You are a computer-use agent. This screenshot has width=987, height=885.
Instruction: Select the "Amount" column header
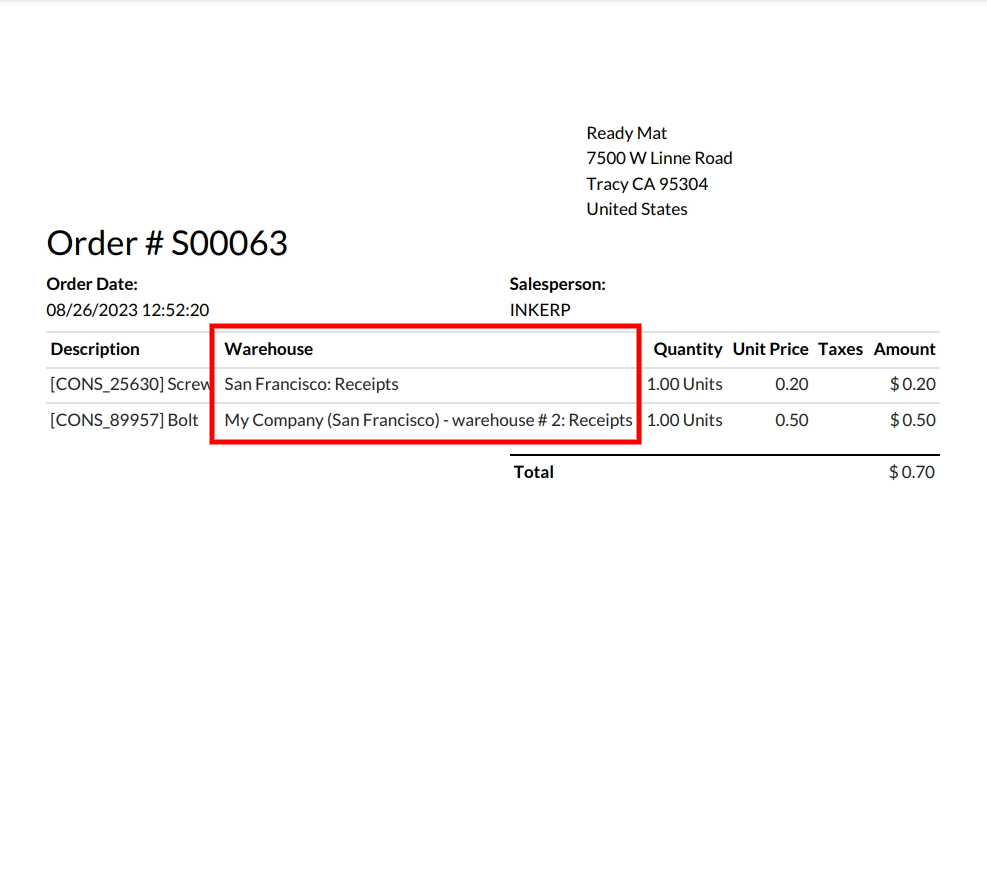(905, 349)
